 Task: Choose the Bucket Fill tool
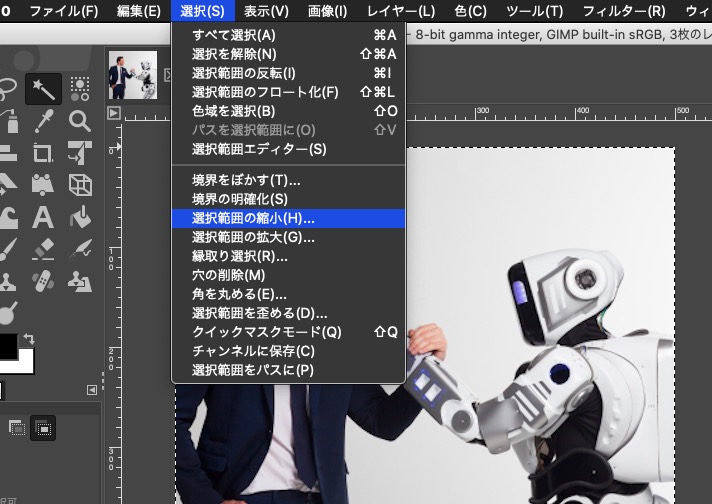[x=80, y=217]
